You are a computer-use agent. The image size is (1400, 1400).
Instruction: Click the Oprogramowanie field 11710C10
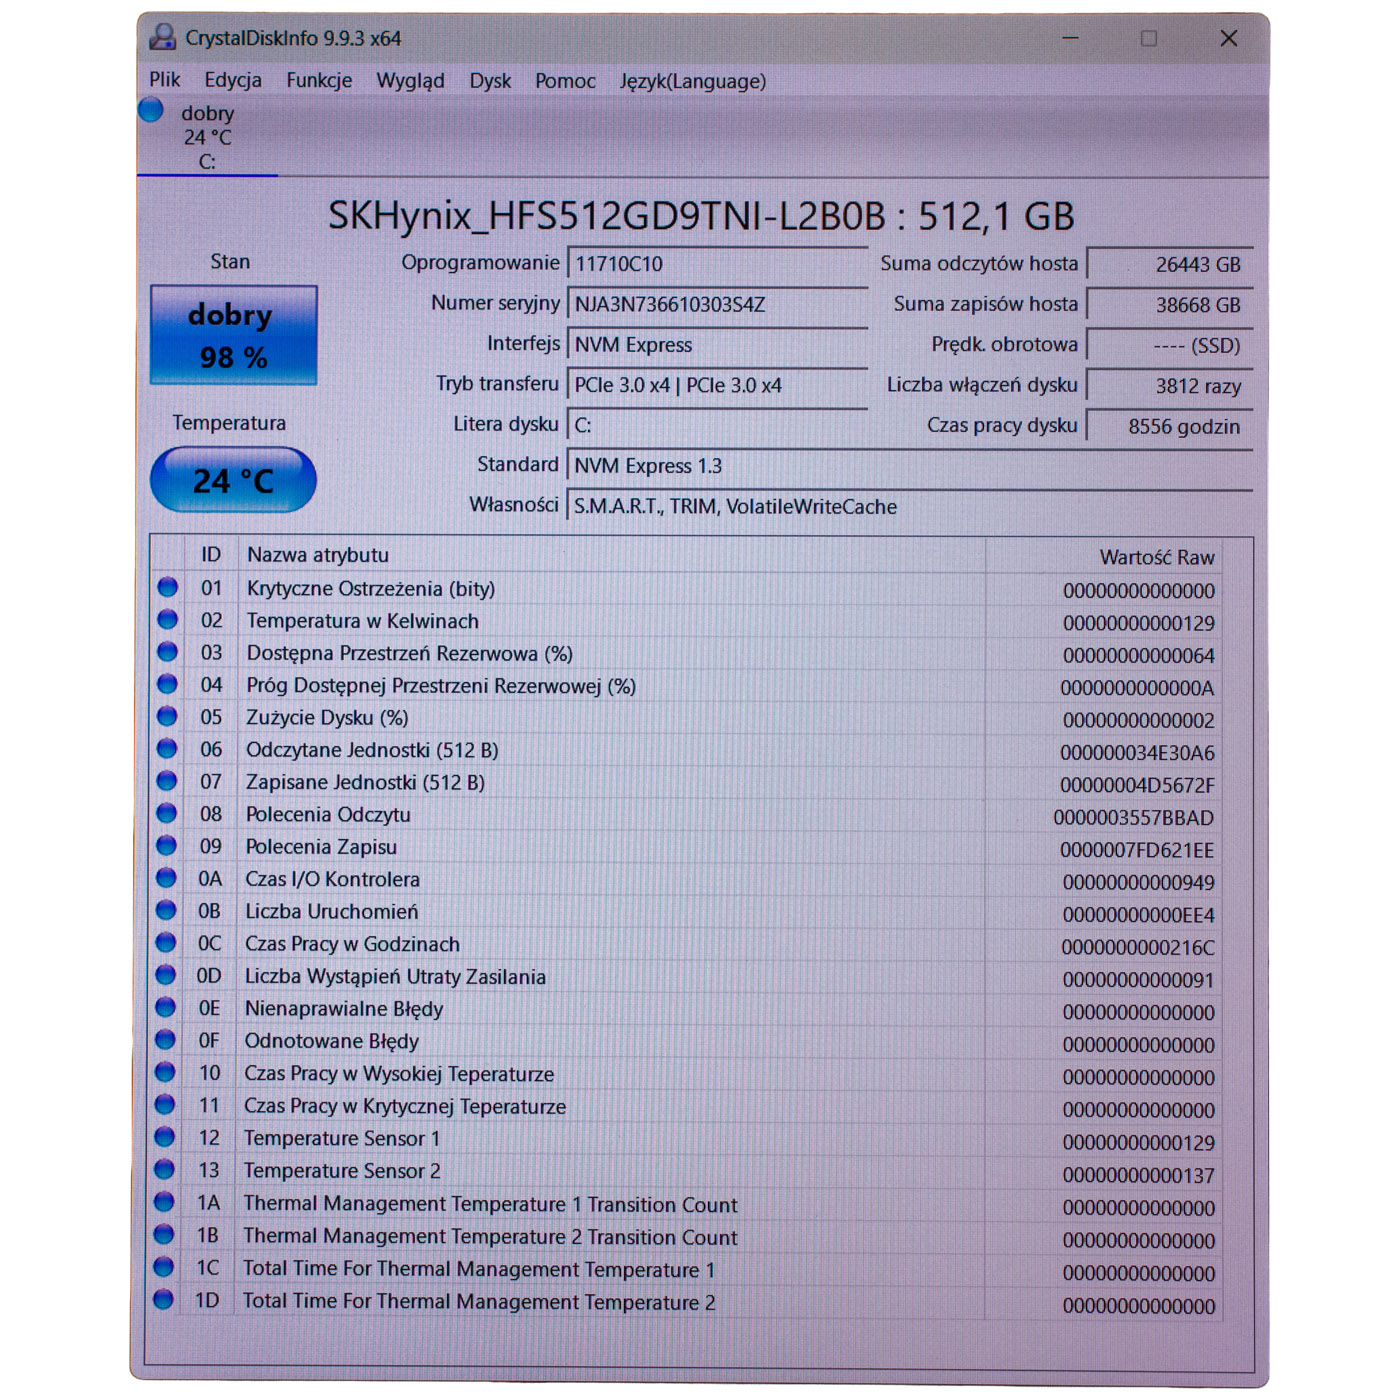pyautogui.click(x=717, y=264)
